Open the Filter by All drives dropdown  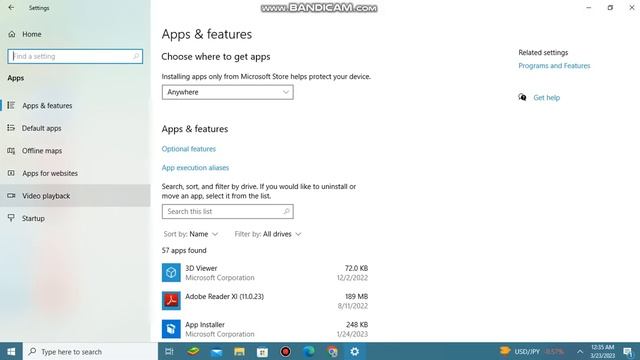coord(268,234)
